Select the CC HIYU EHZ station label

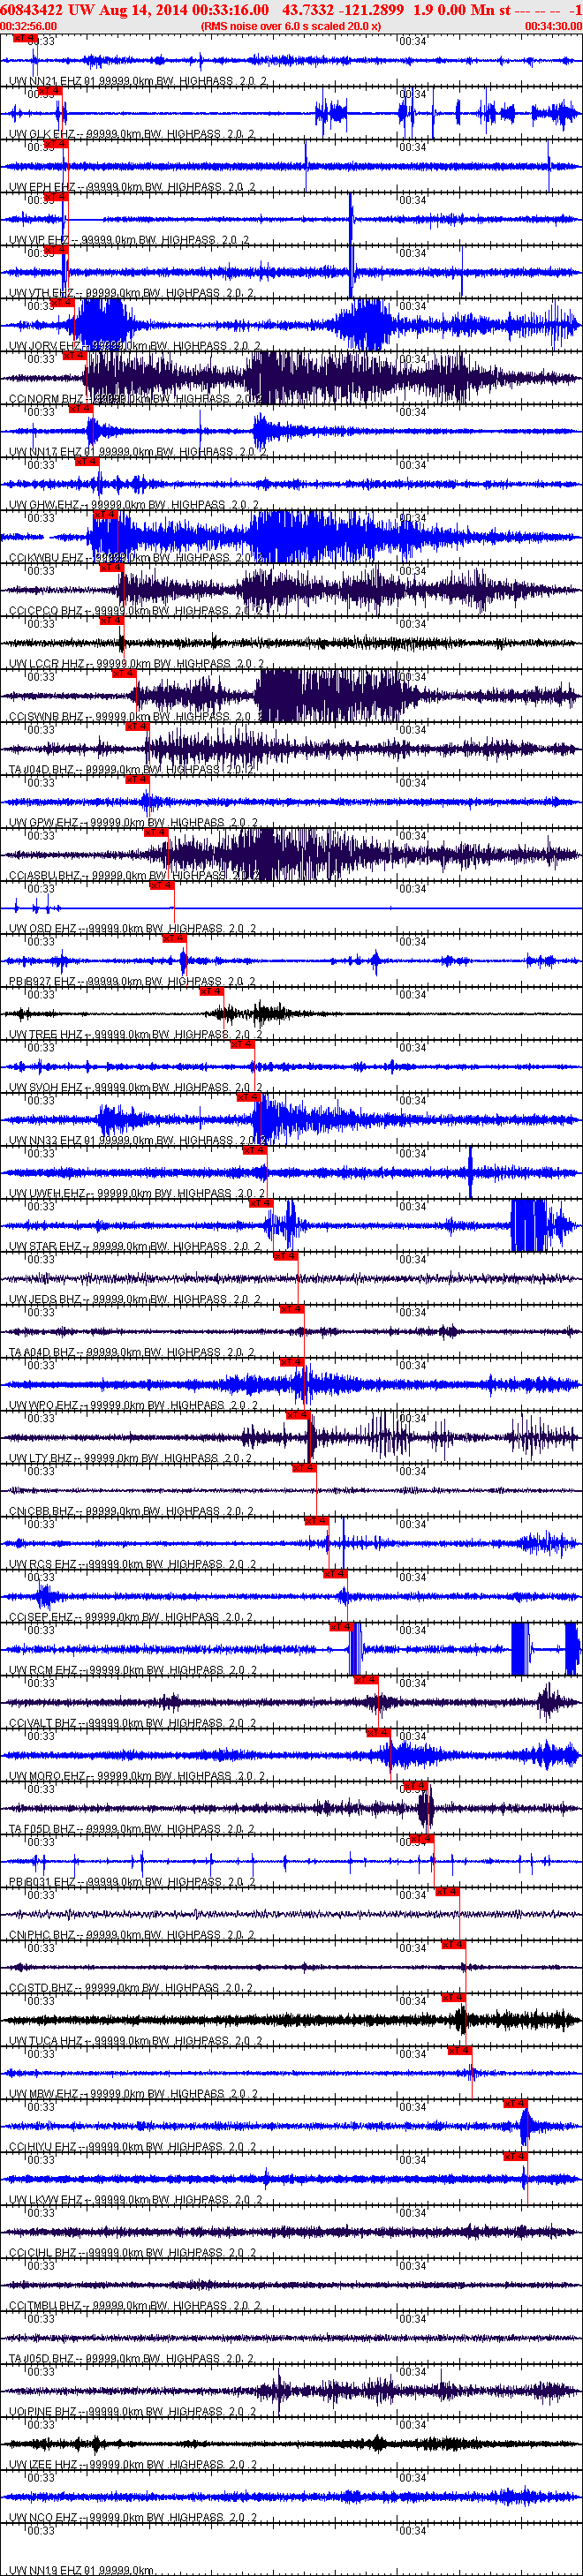pyautogui.click(x=133, y=2148)
